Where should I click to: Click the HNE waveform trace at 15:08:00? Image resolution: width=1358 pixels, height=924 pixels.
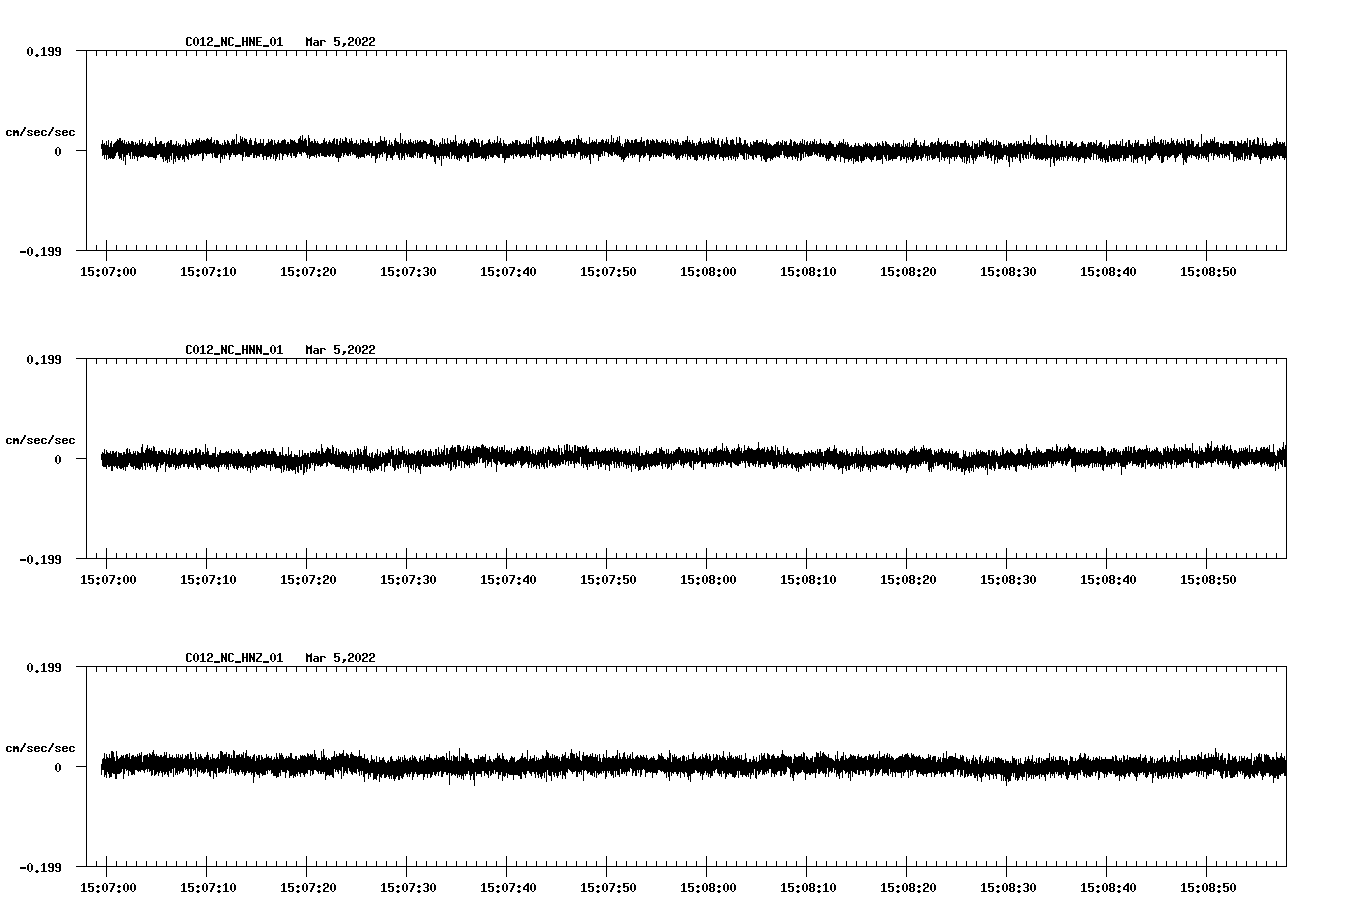[x=707, y=149]
